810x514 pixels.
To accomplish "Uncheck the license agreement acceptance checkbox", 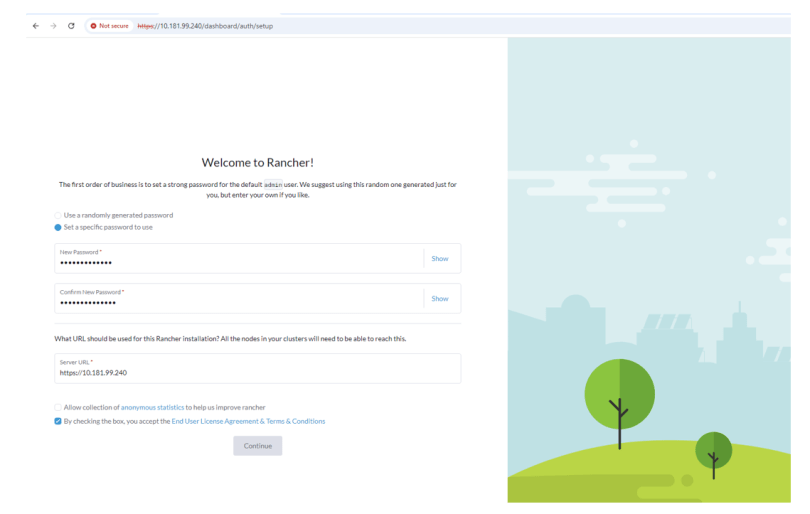I will (58, 421).
